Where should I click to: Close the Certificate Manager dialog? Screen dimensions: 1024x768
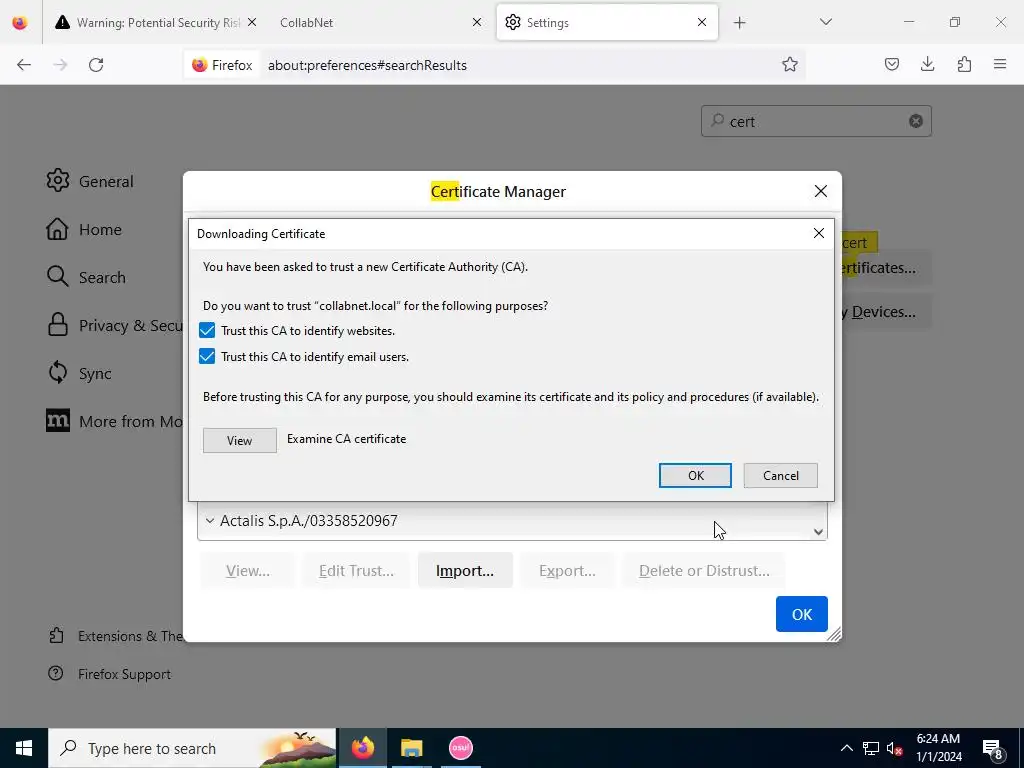(x=821, y=191)
